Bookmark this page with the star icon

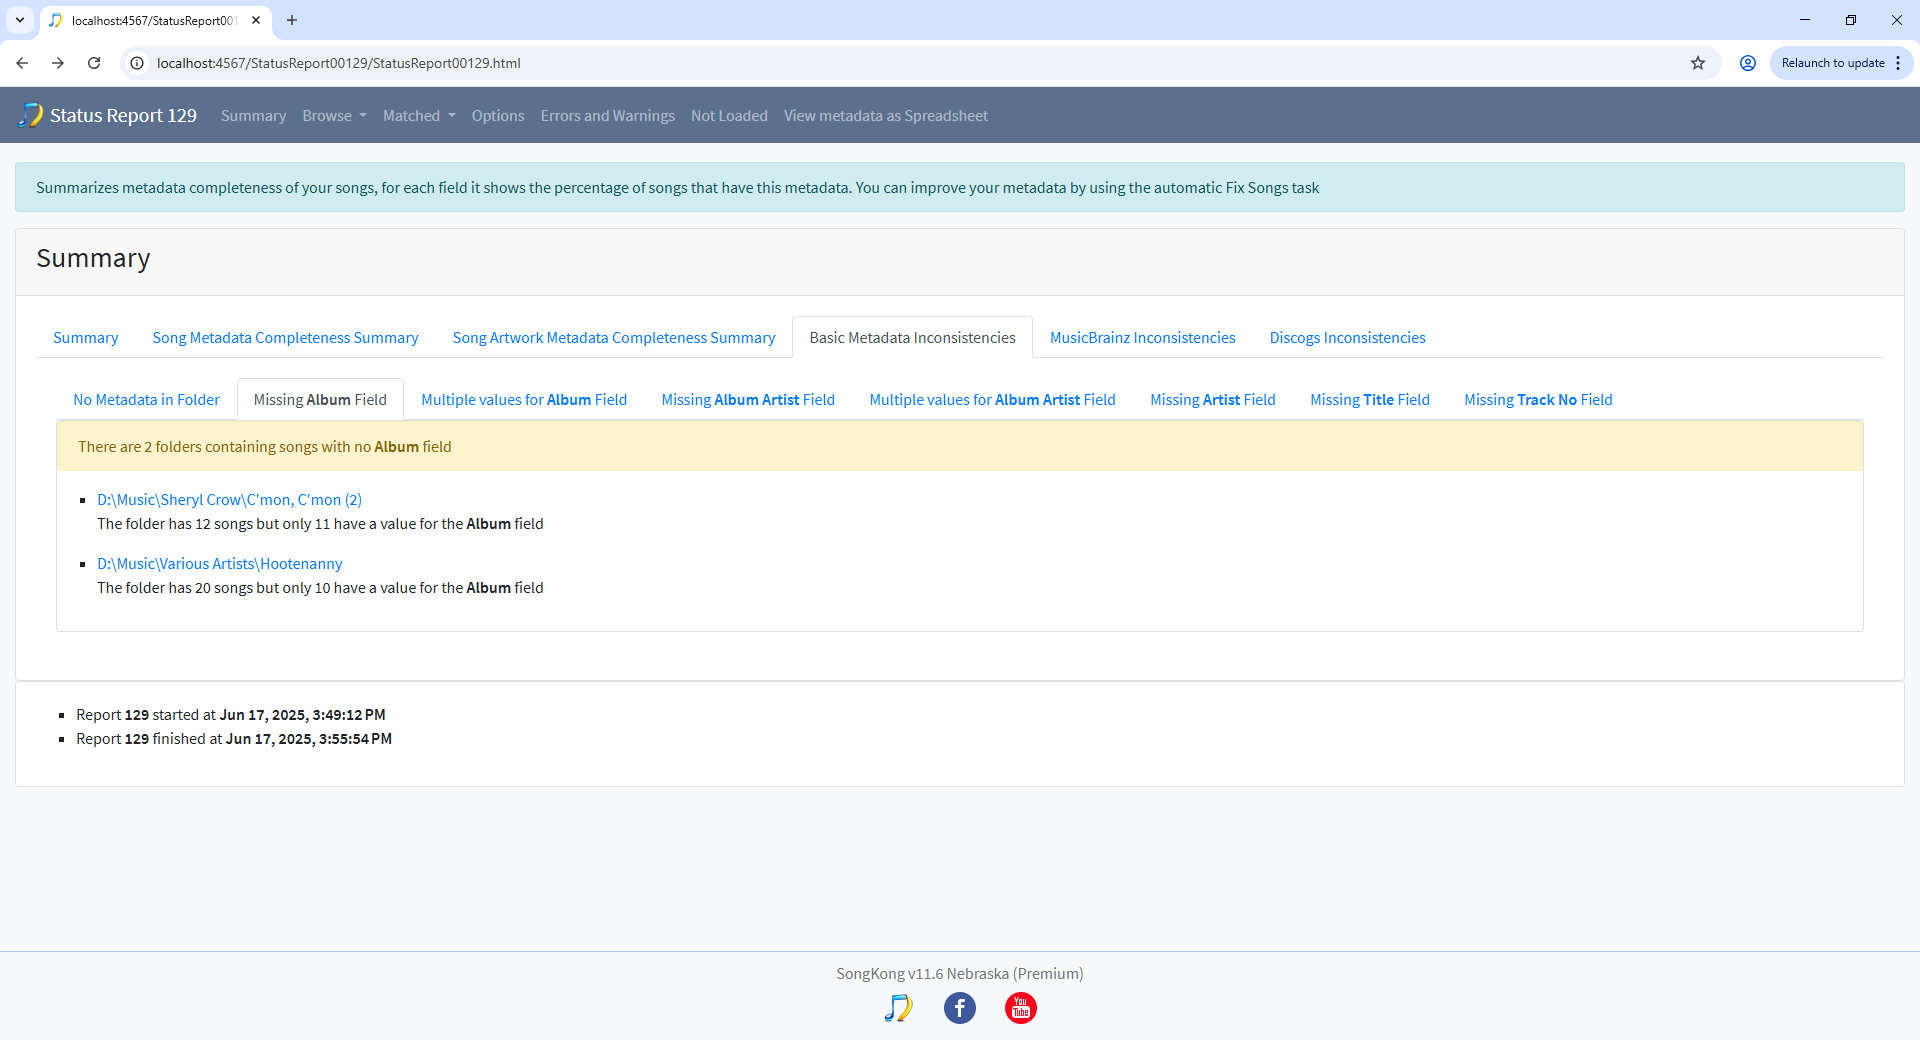(x=1698, y=63)
